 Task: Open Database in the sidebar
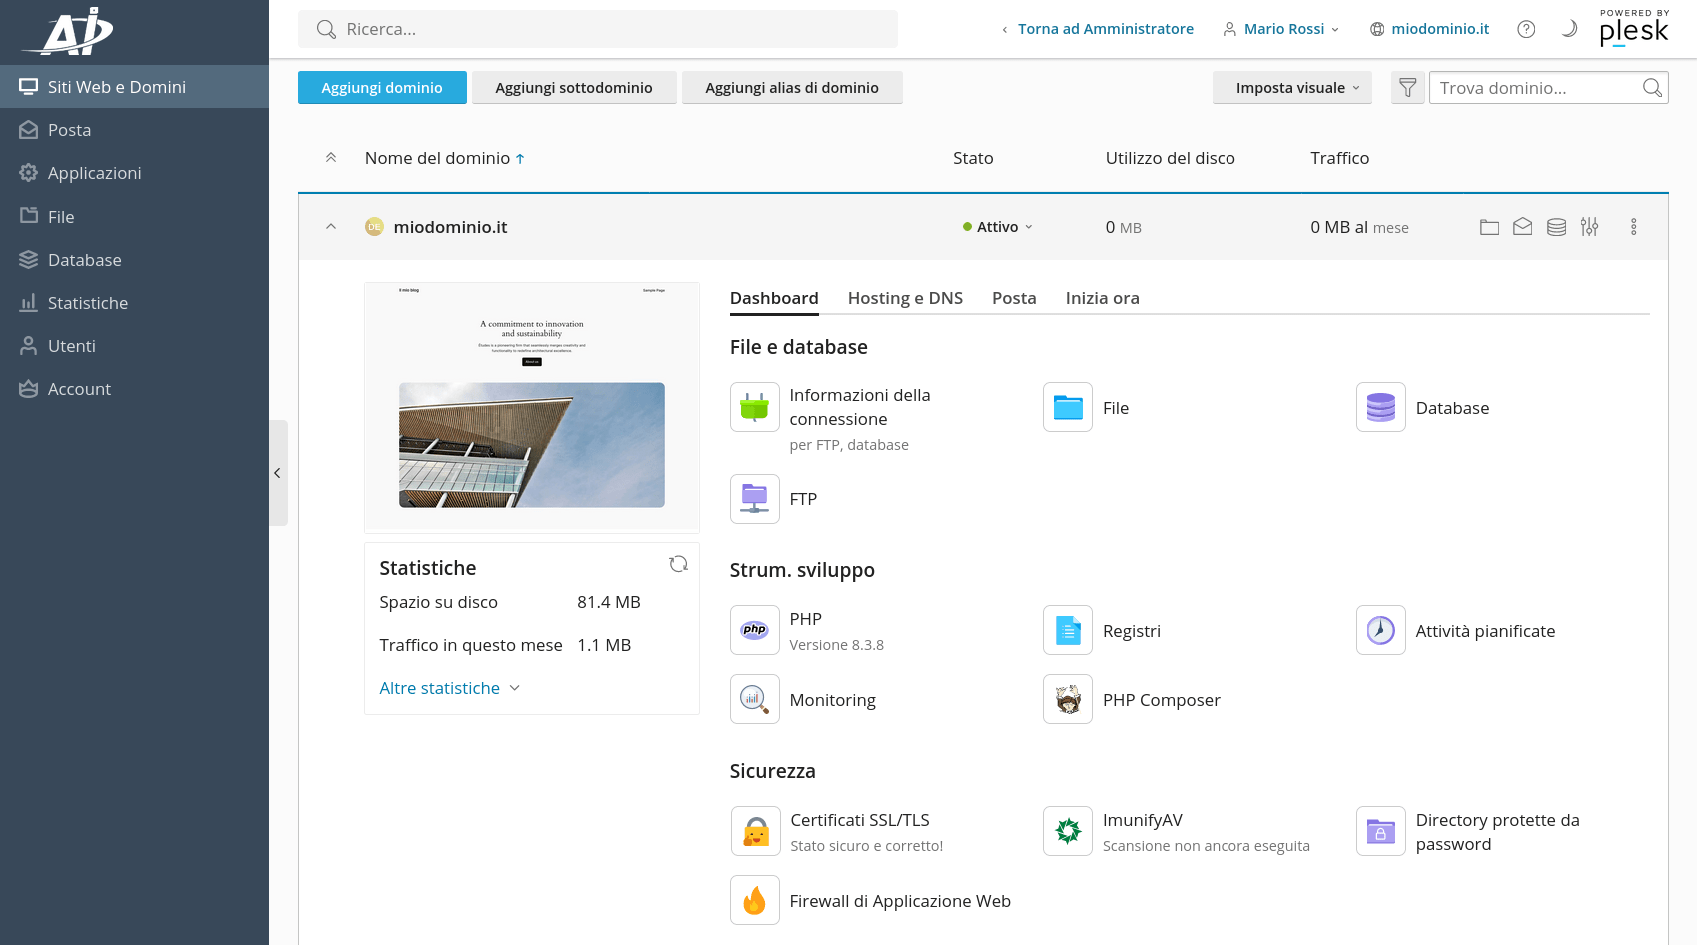point(134,260)
